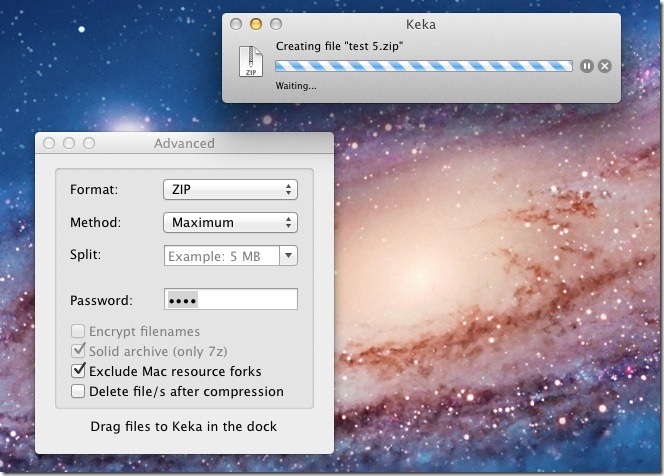The width and height of the screenshot is (664, 476).
Task: Click the Advanced window title
Action: tap(184, 143)
